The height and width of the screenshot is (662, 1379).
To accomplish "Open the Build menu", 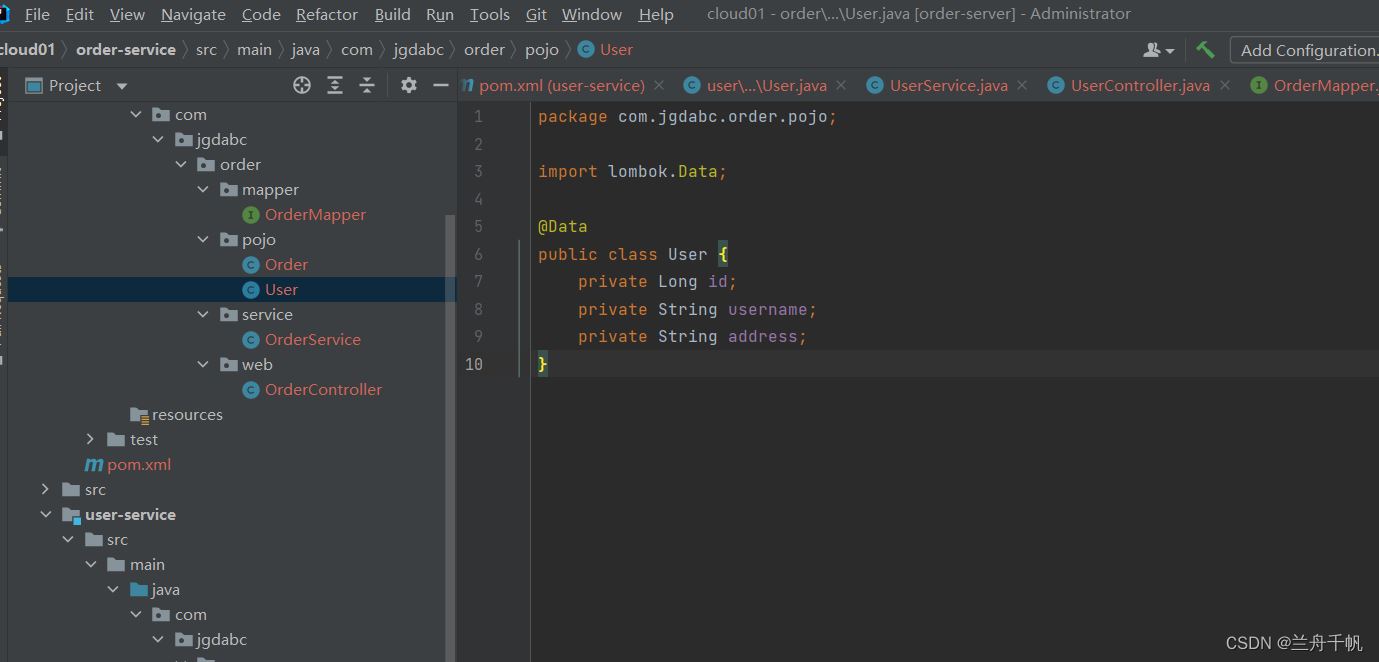I will (x=392, y=14).
